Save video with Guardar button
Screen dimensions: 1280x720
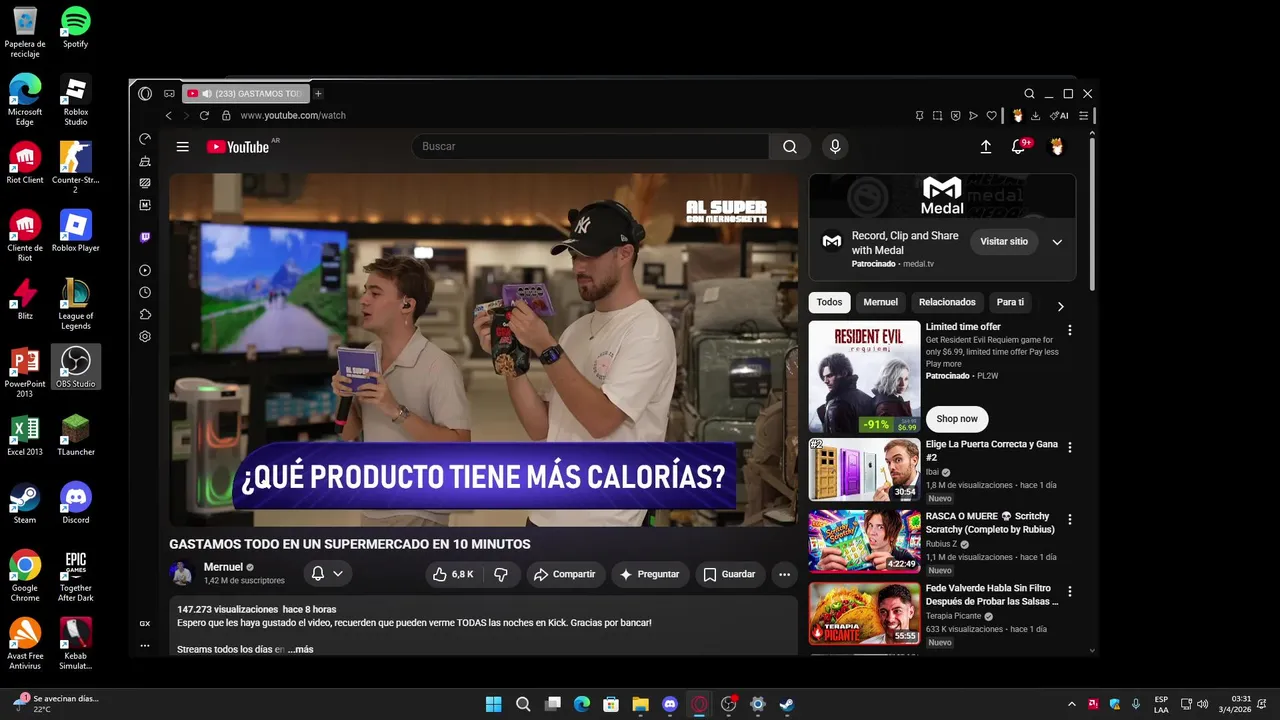tap(730, 575)
